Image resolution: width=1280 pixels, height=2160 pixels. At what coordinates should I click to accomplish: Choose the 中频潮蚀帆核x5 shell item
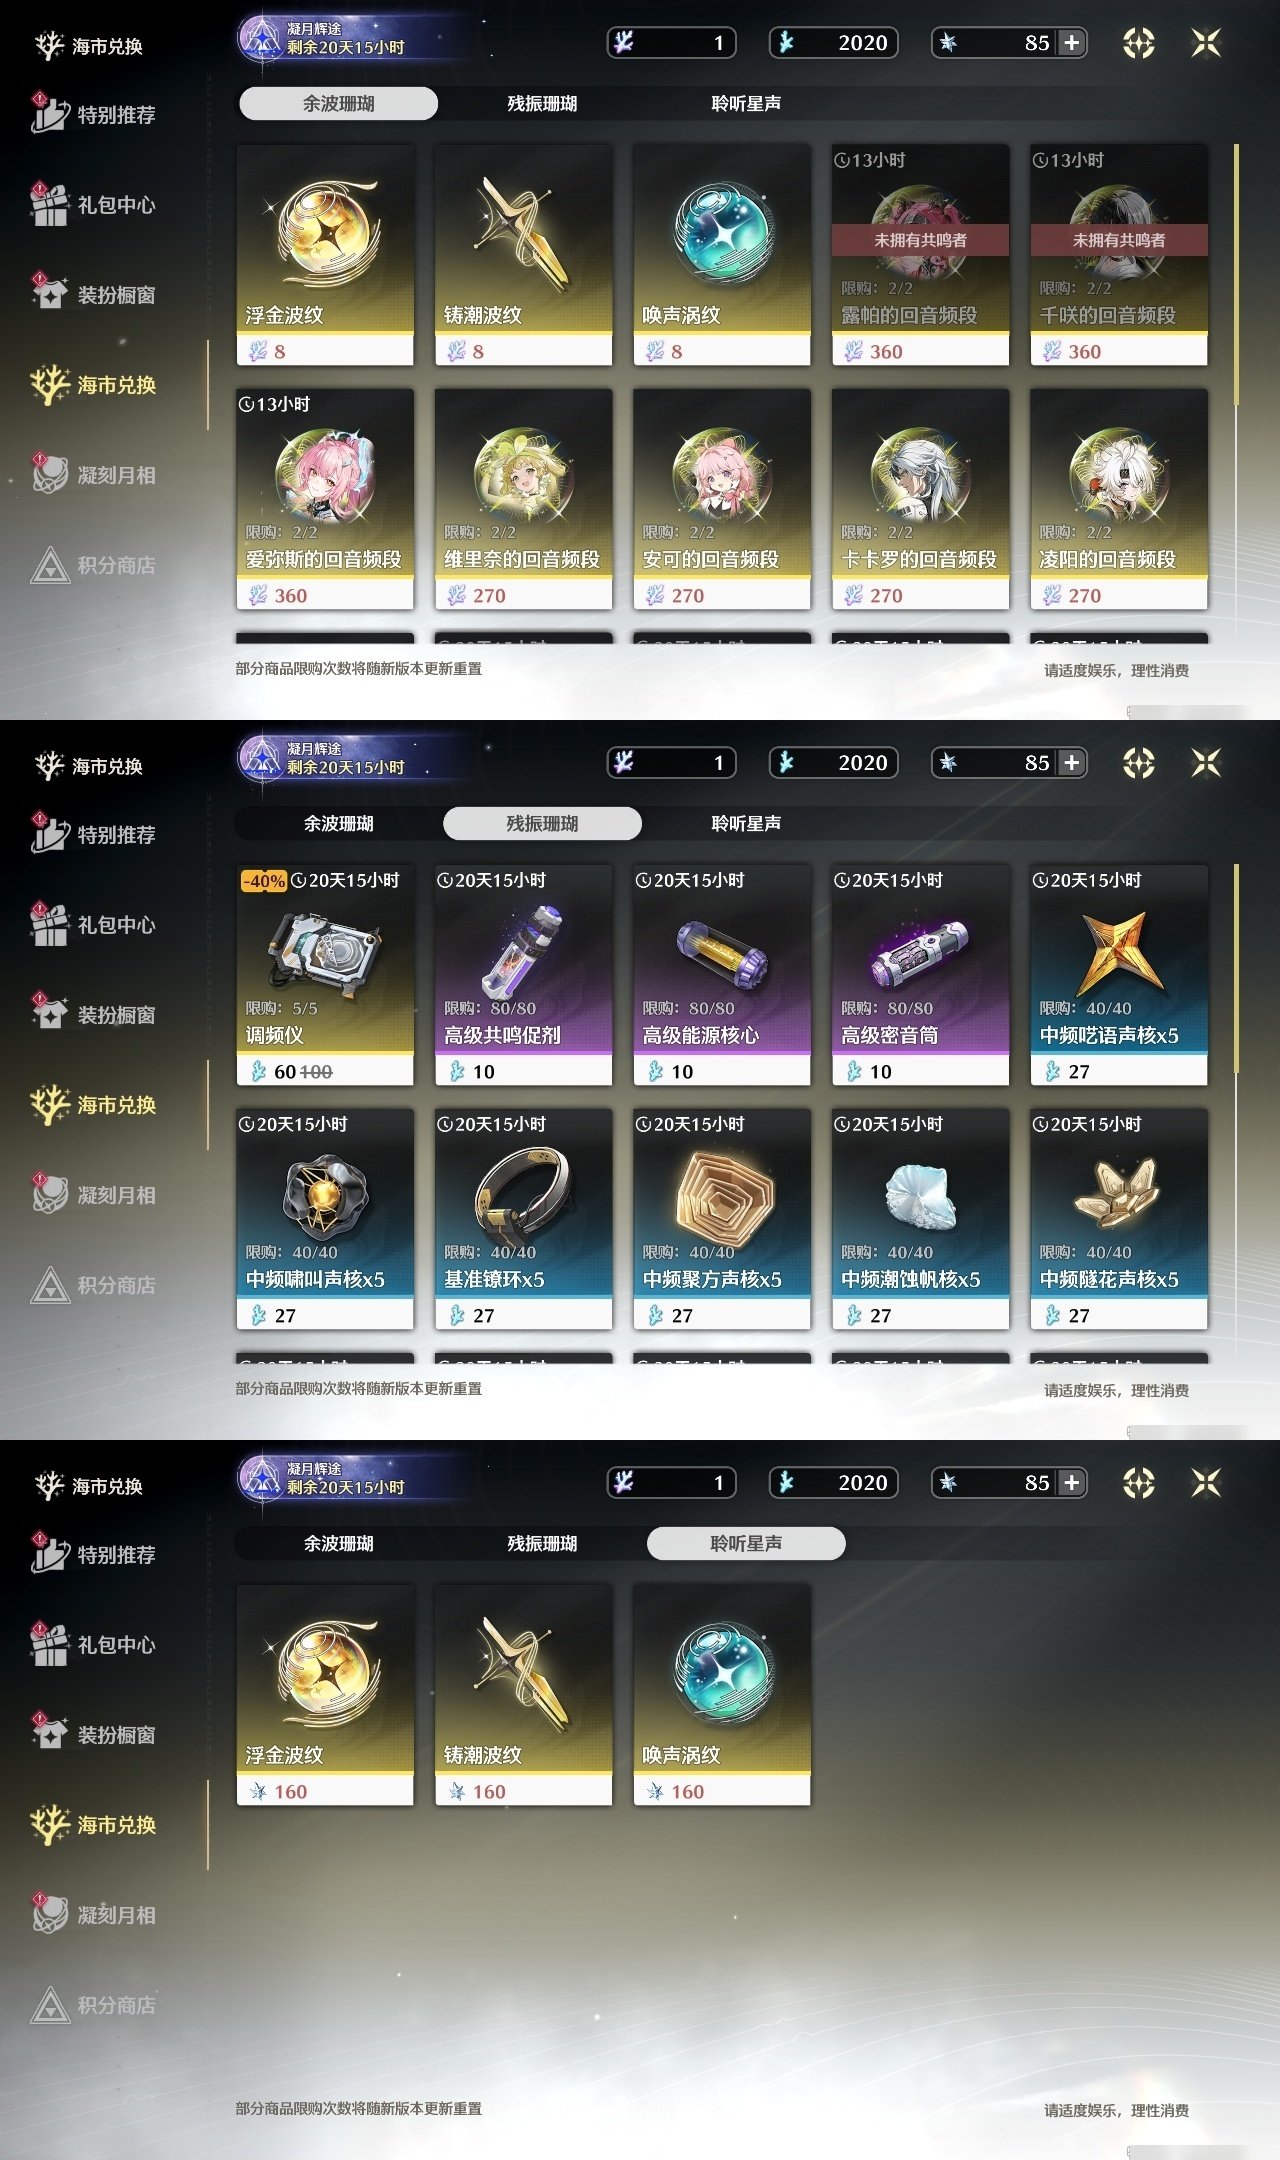[920, 1219]
